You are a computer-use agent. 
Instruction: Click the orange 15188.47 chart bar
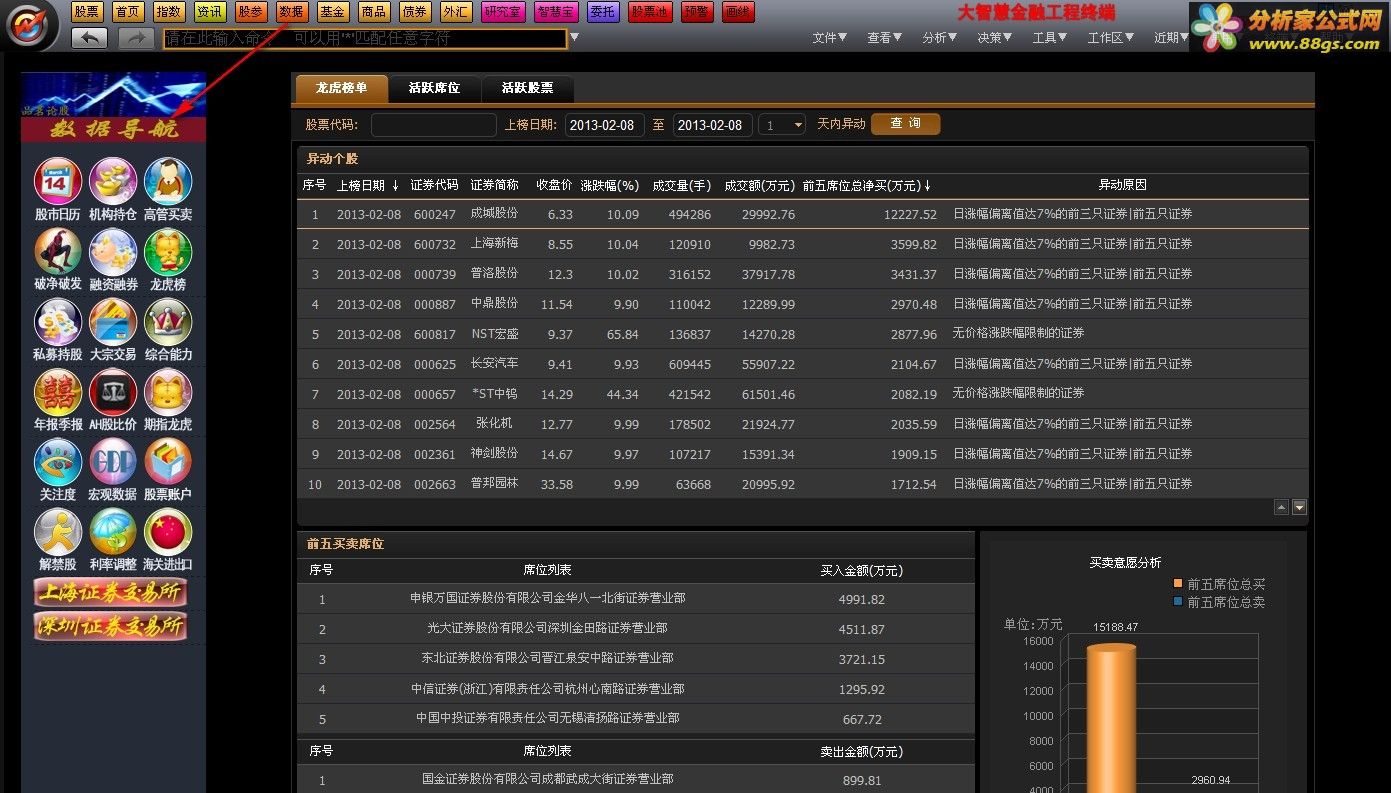[x=1111, y=718]
